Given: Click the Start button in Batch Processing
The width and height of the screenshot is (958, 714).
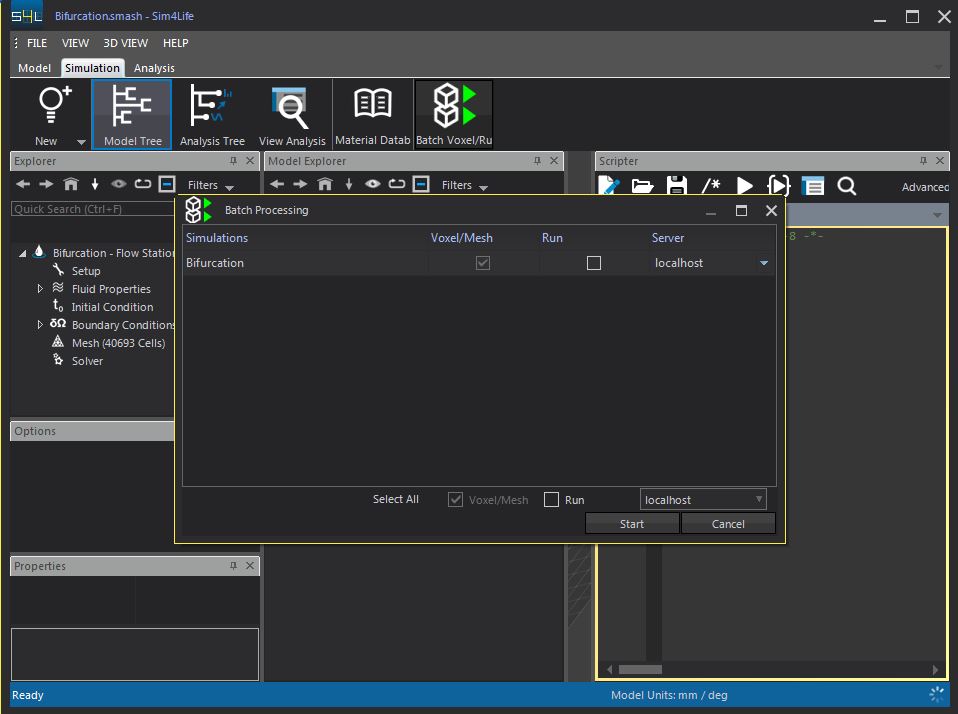Looking at the screenshot, I should click(632, 523).
